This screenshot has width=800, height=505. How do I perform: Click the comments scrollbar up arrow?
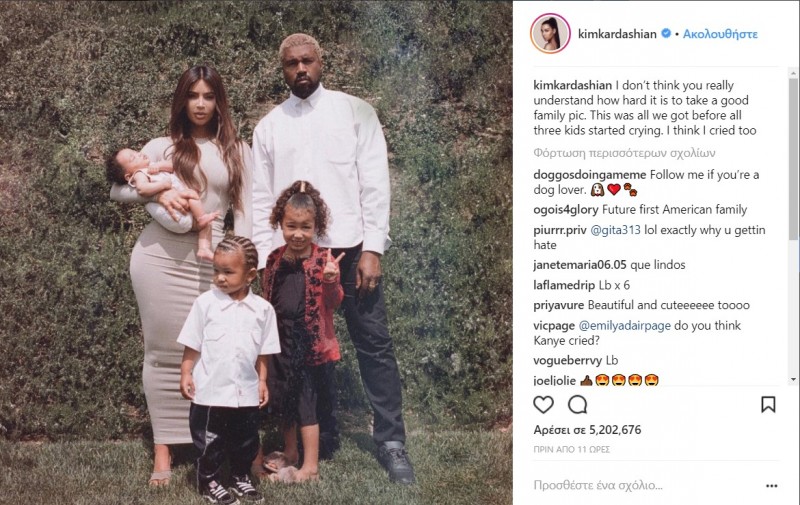point(793,71)
